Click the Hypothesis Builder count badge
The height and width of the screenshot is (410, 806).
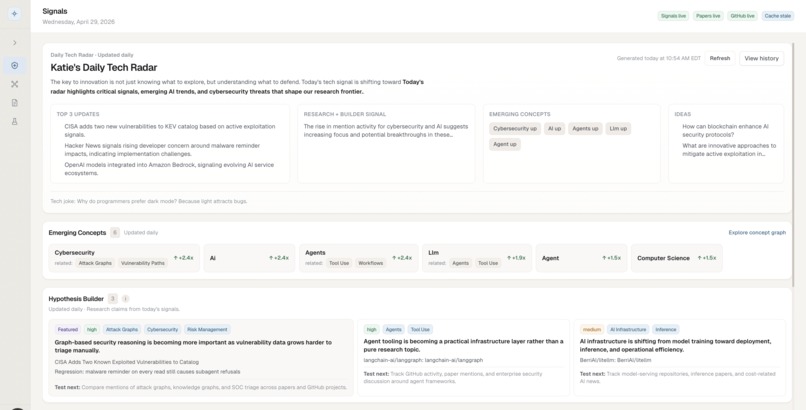[113, 299]
